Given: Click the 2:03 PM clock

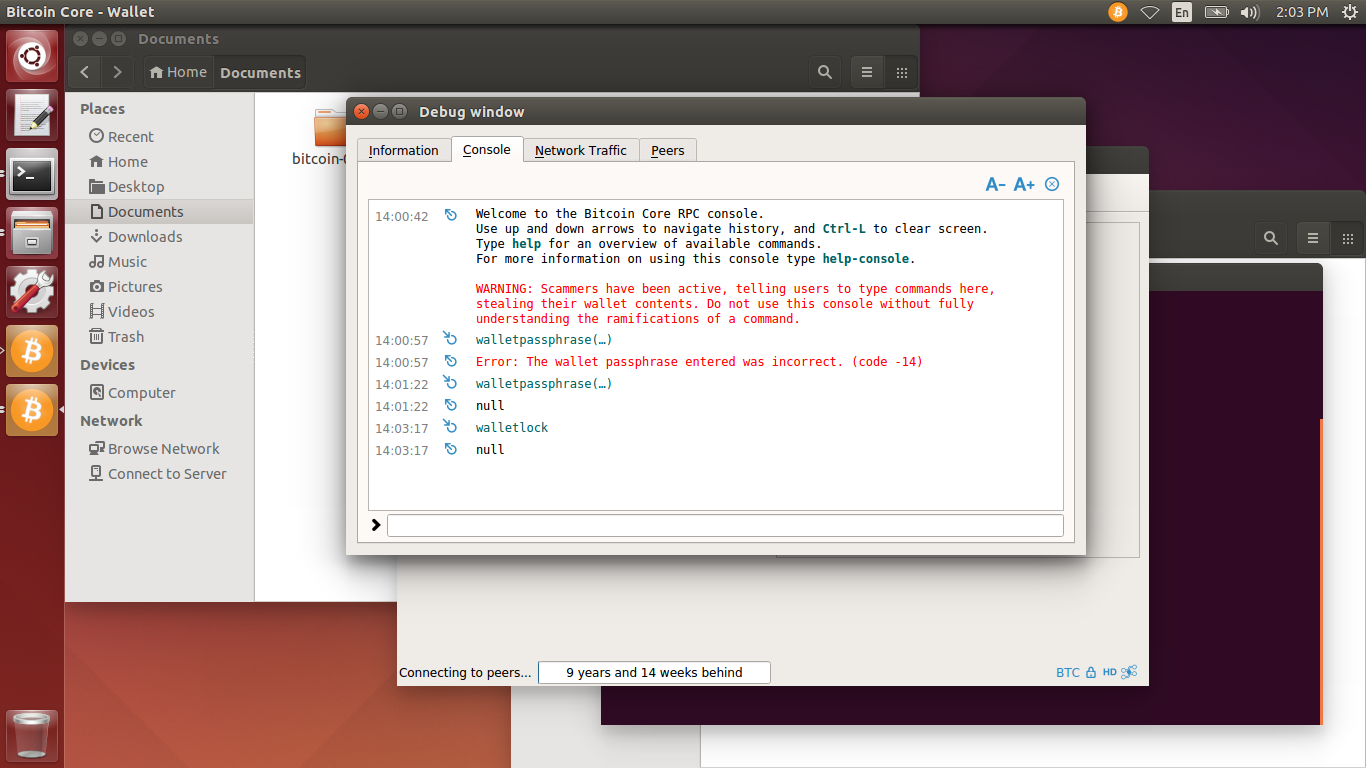Looking at the screenshot, I should pos(1302,12).
